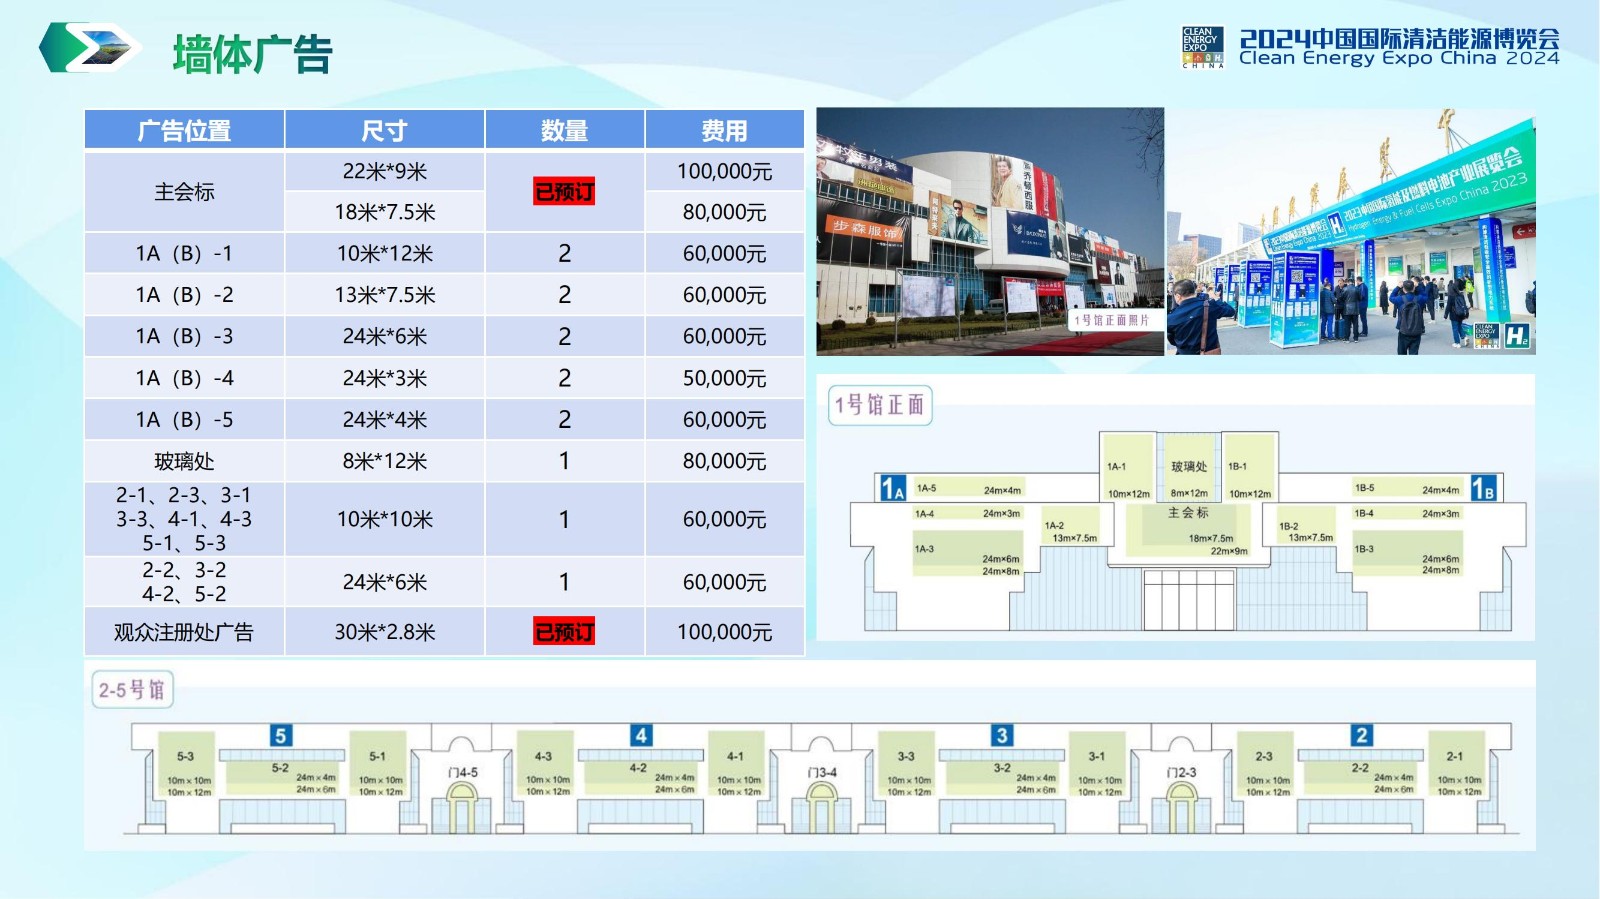Click the 4-1 spot in halls 2-5 diagram

pyautogui.click(x=737, y=766)
